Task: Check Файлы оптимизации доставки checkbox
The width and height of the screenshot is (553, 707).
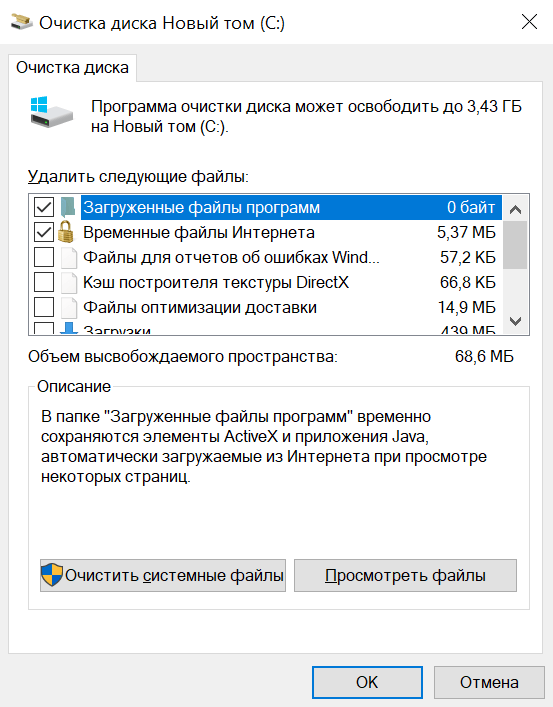Action: 44,308
